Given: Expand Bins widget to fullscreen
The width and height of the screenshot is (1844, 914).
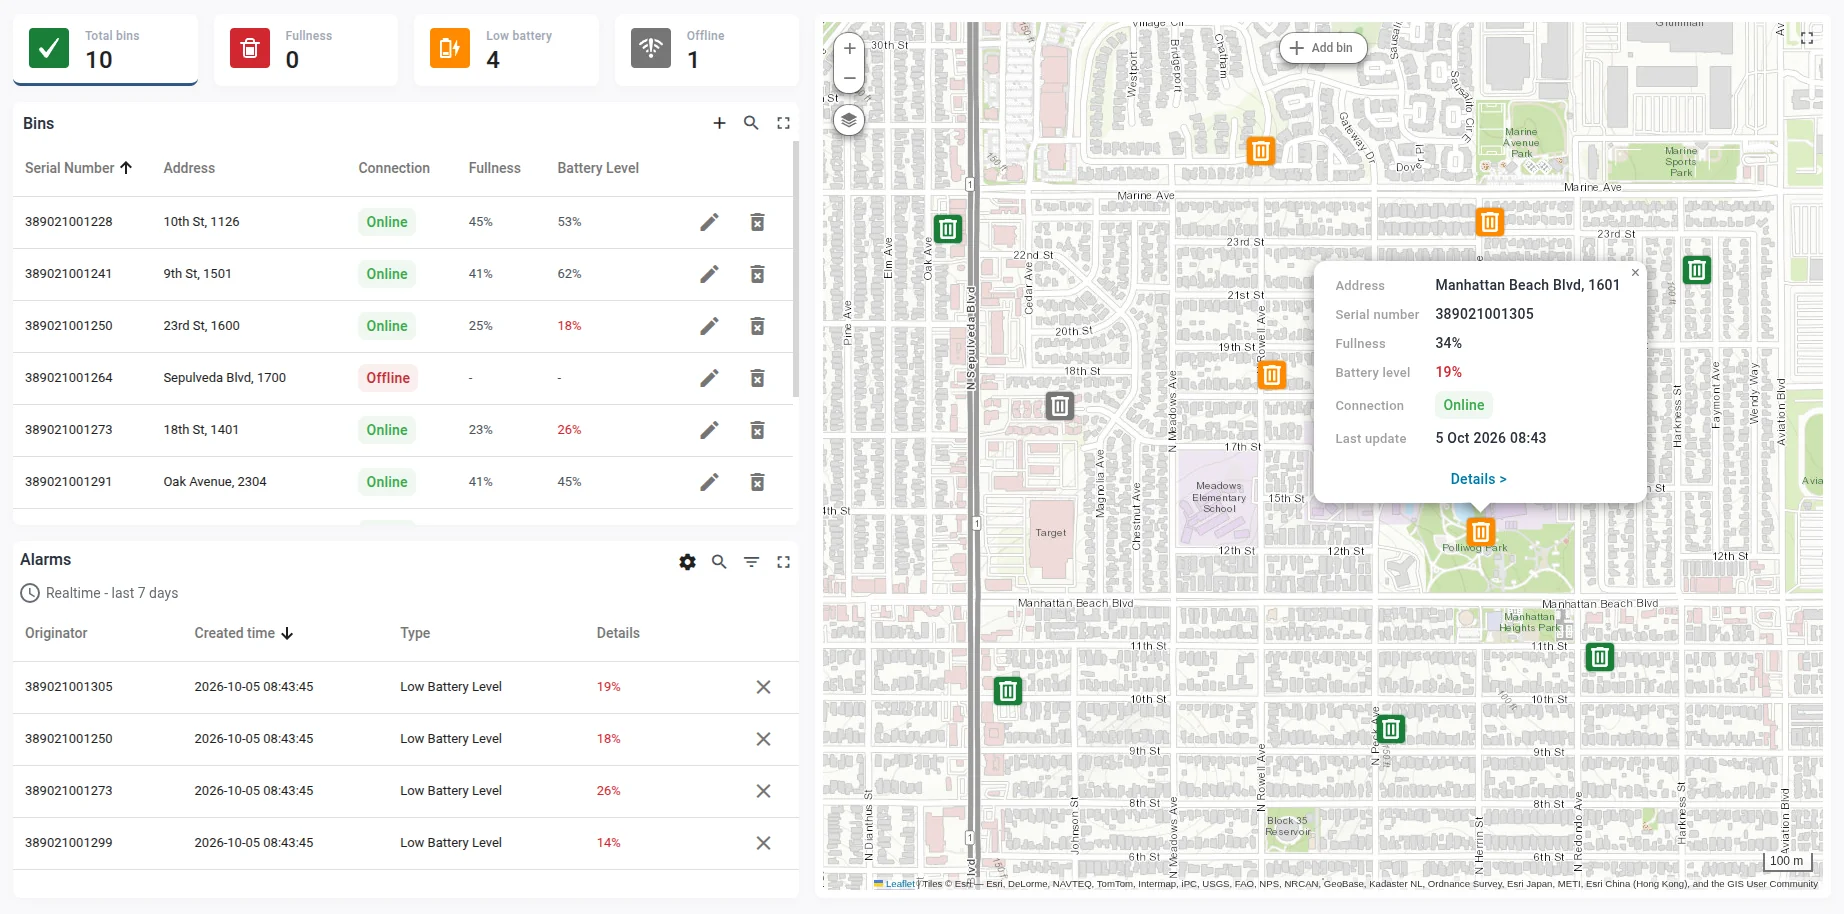Looking at the screenshot, I should [x=783, y=123].
